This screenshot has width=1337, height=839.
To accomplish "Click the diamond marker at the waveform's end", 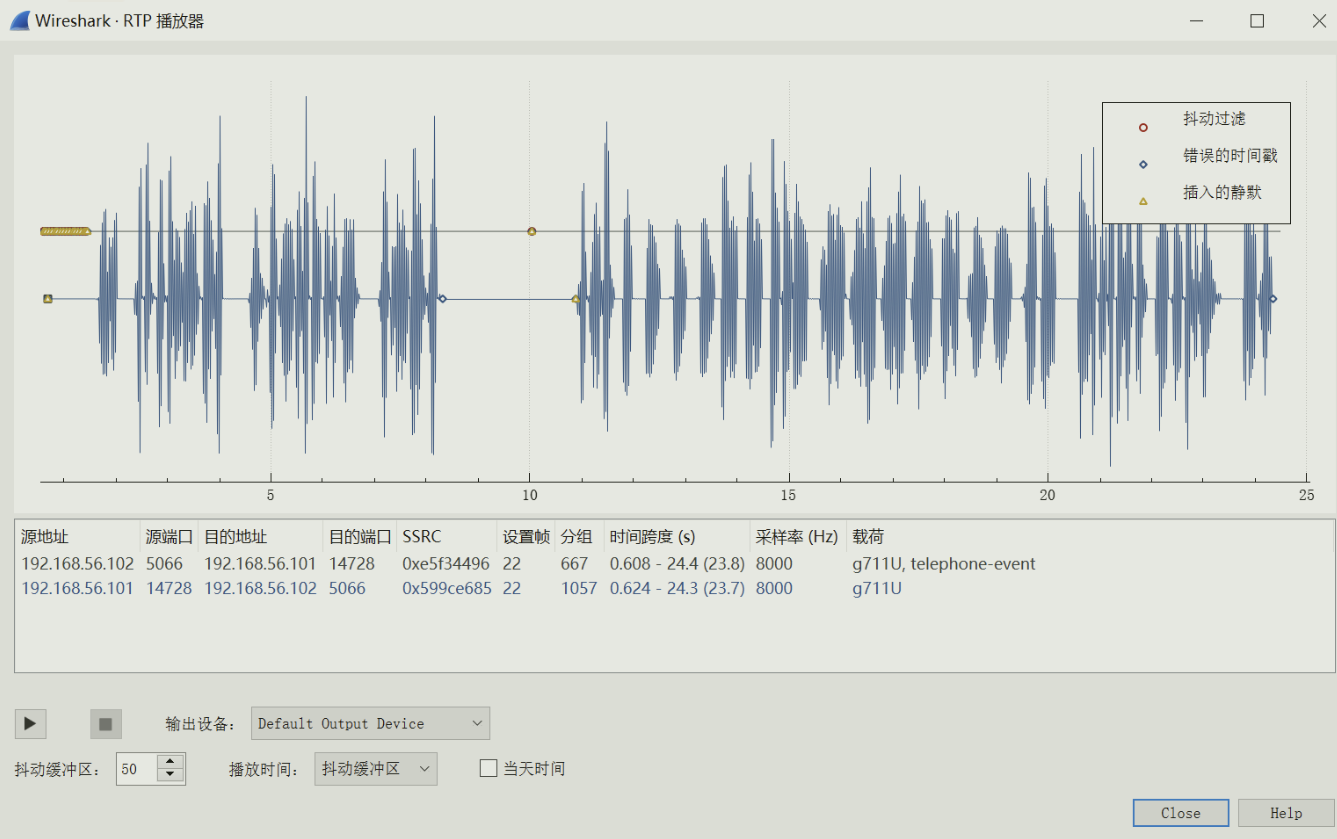I will pyautogui.click(x=1273, y=298).
